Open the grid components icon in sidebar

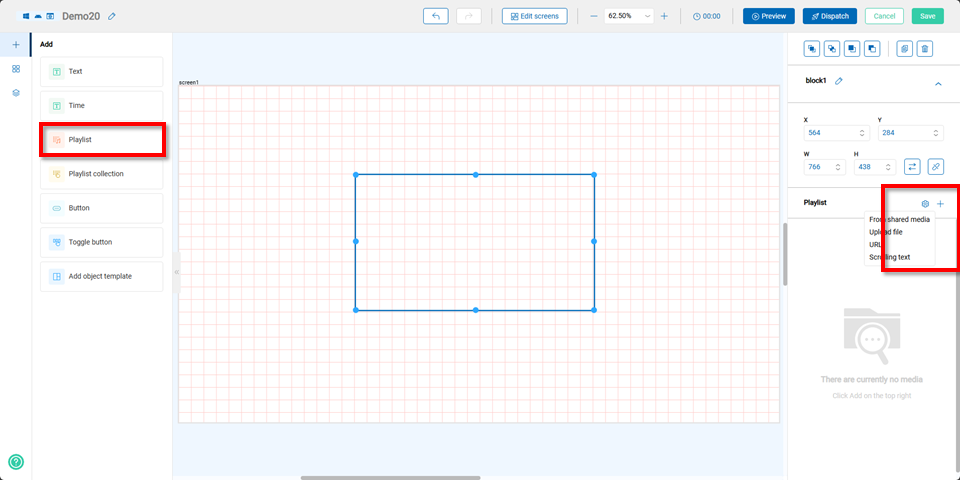(x=16, y=69)
